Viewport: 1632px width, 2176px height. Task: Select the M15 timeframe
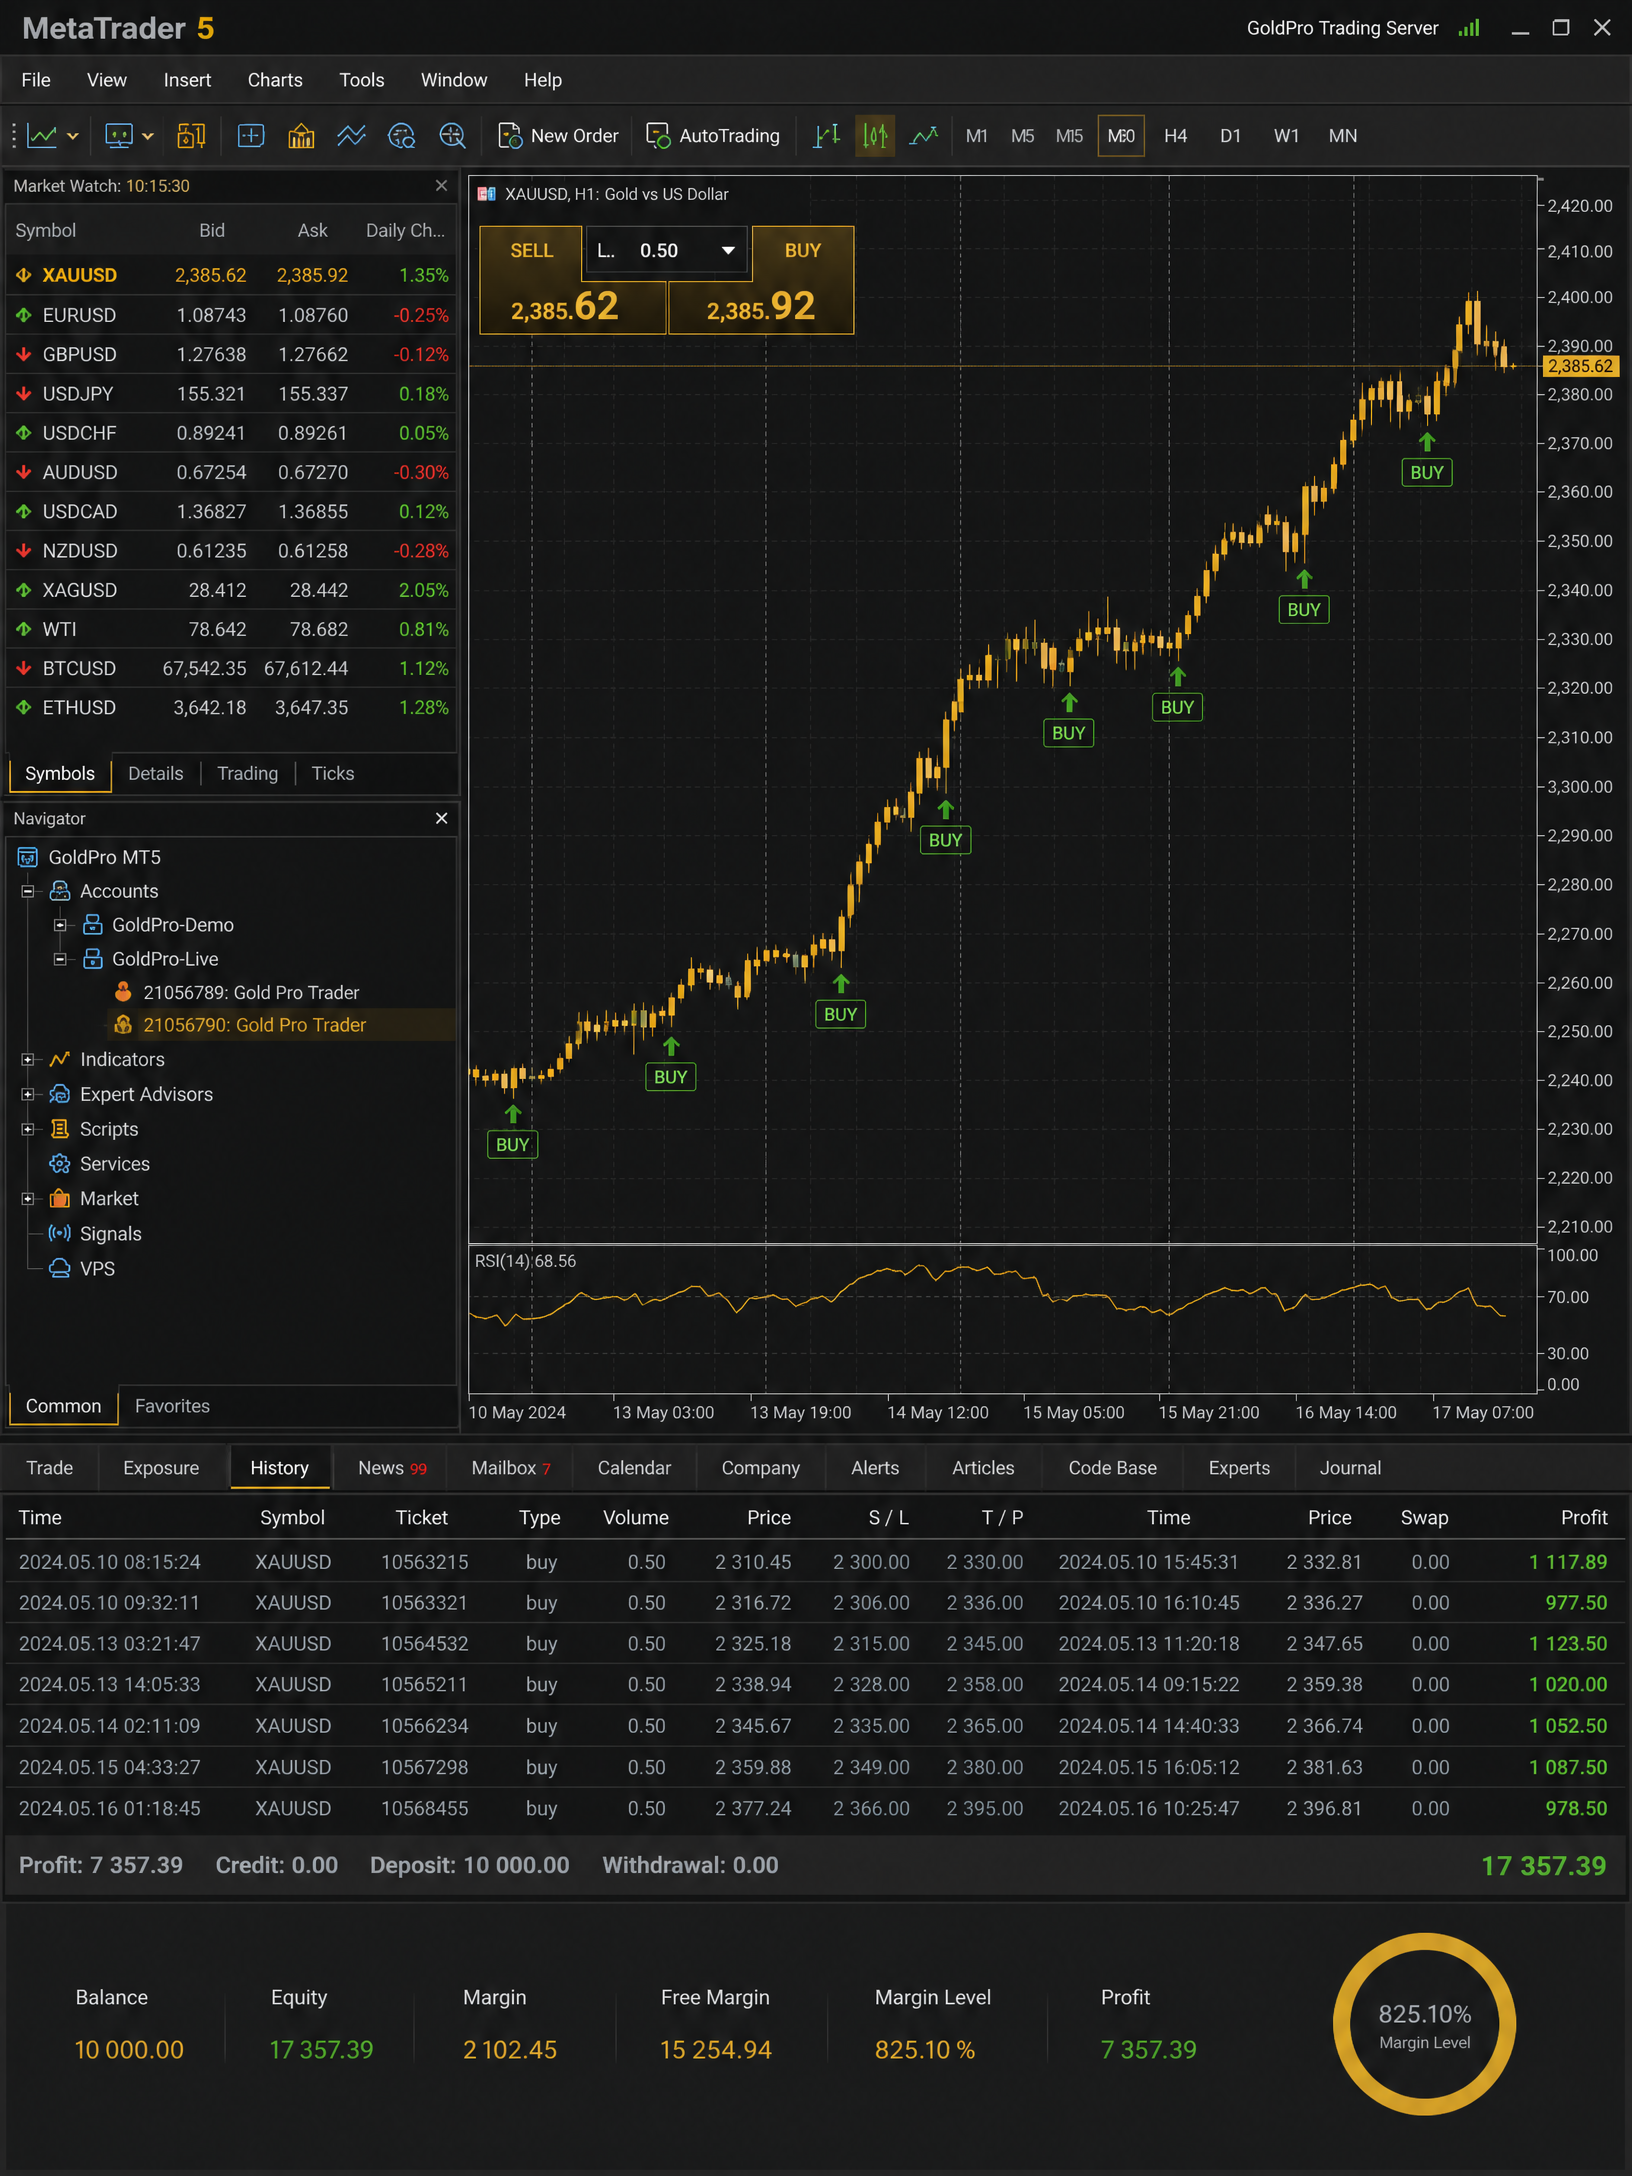pos(1069,136)
